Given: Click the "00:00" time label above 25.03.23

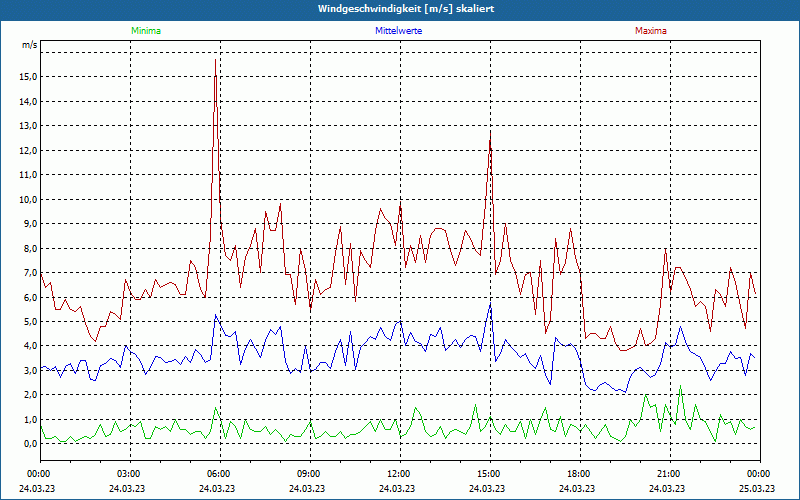Looking at the screenshot, I should (x=757, y=474).
